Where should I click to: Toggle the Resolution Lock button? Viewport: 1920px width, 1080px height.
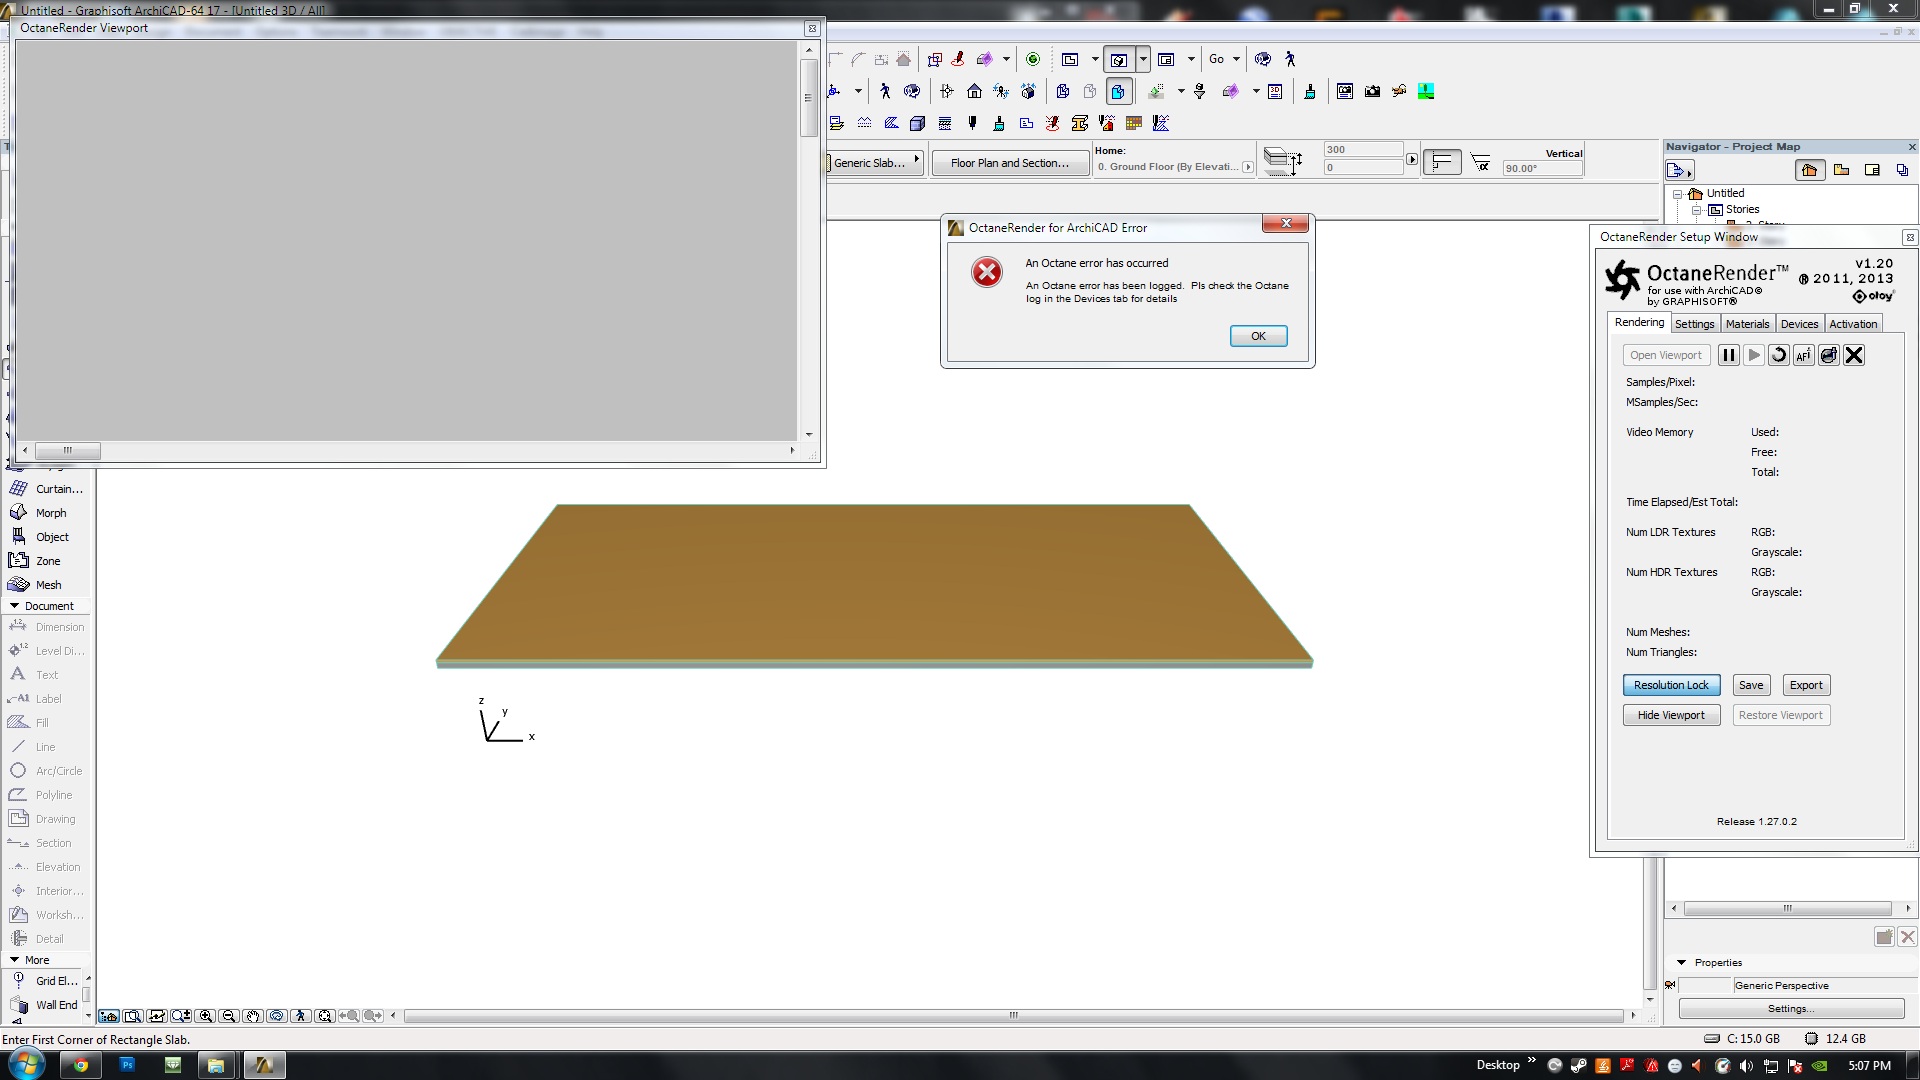point(1671,685)
